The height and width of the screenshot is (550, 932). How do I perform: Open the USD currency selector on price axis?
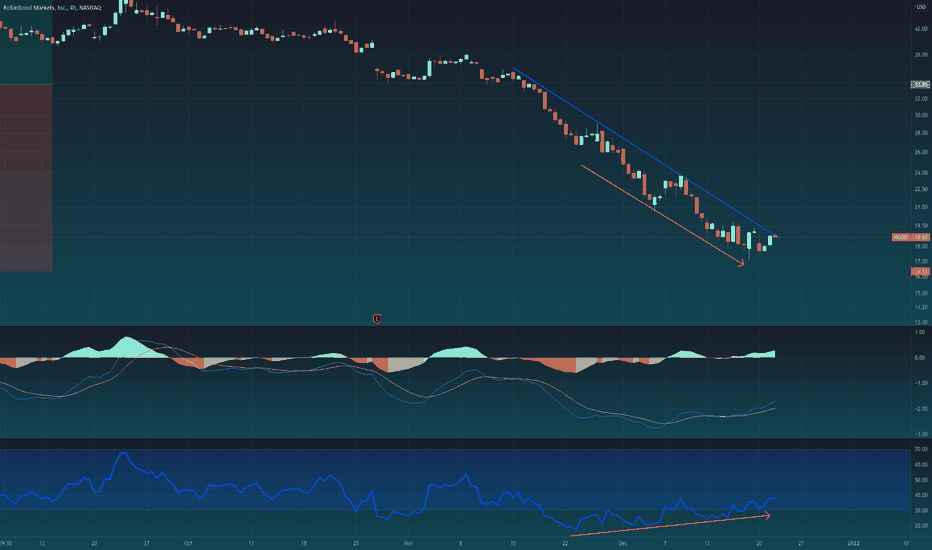(921, 7)
